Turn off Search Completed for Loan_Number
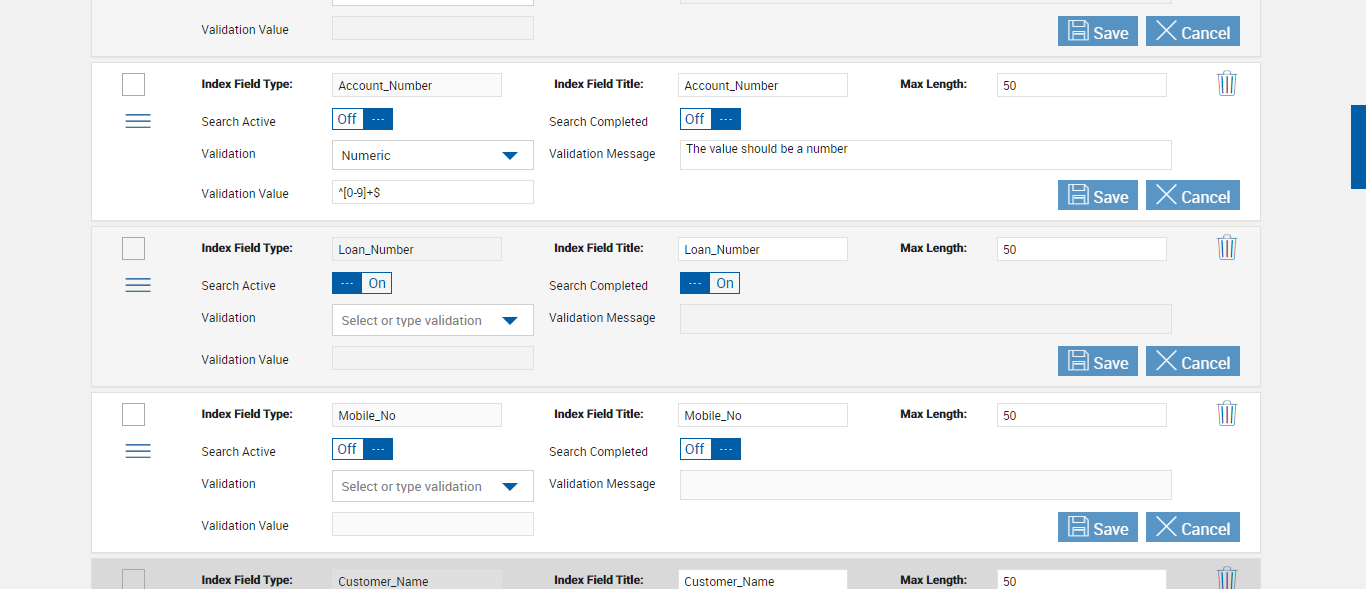Viewport: 1366px width, 589px height. [710, 284]
